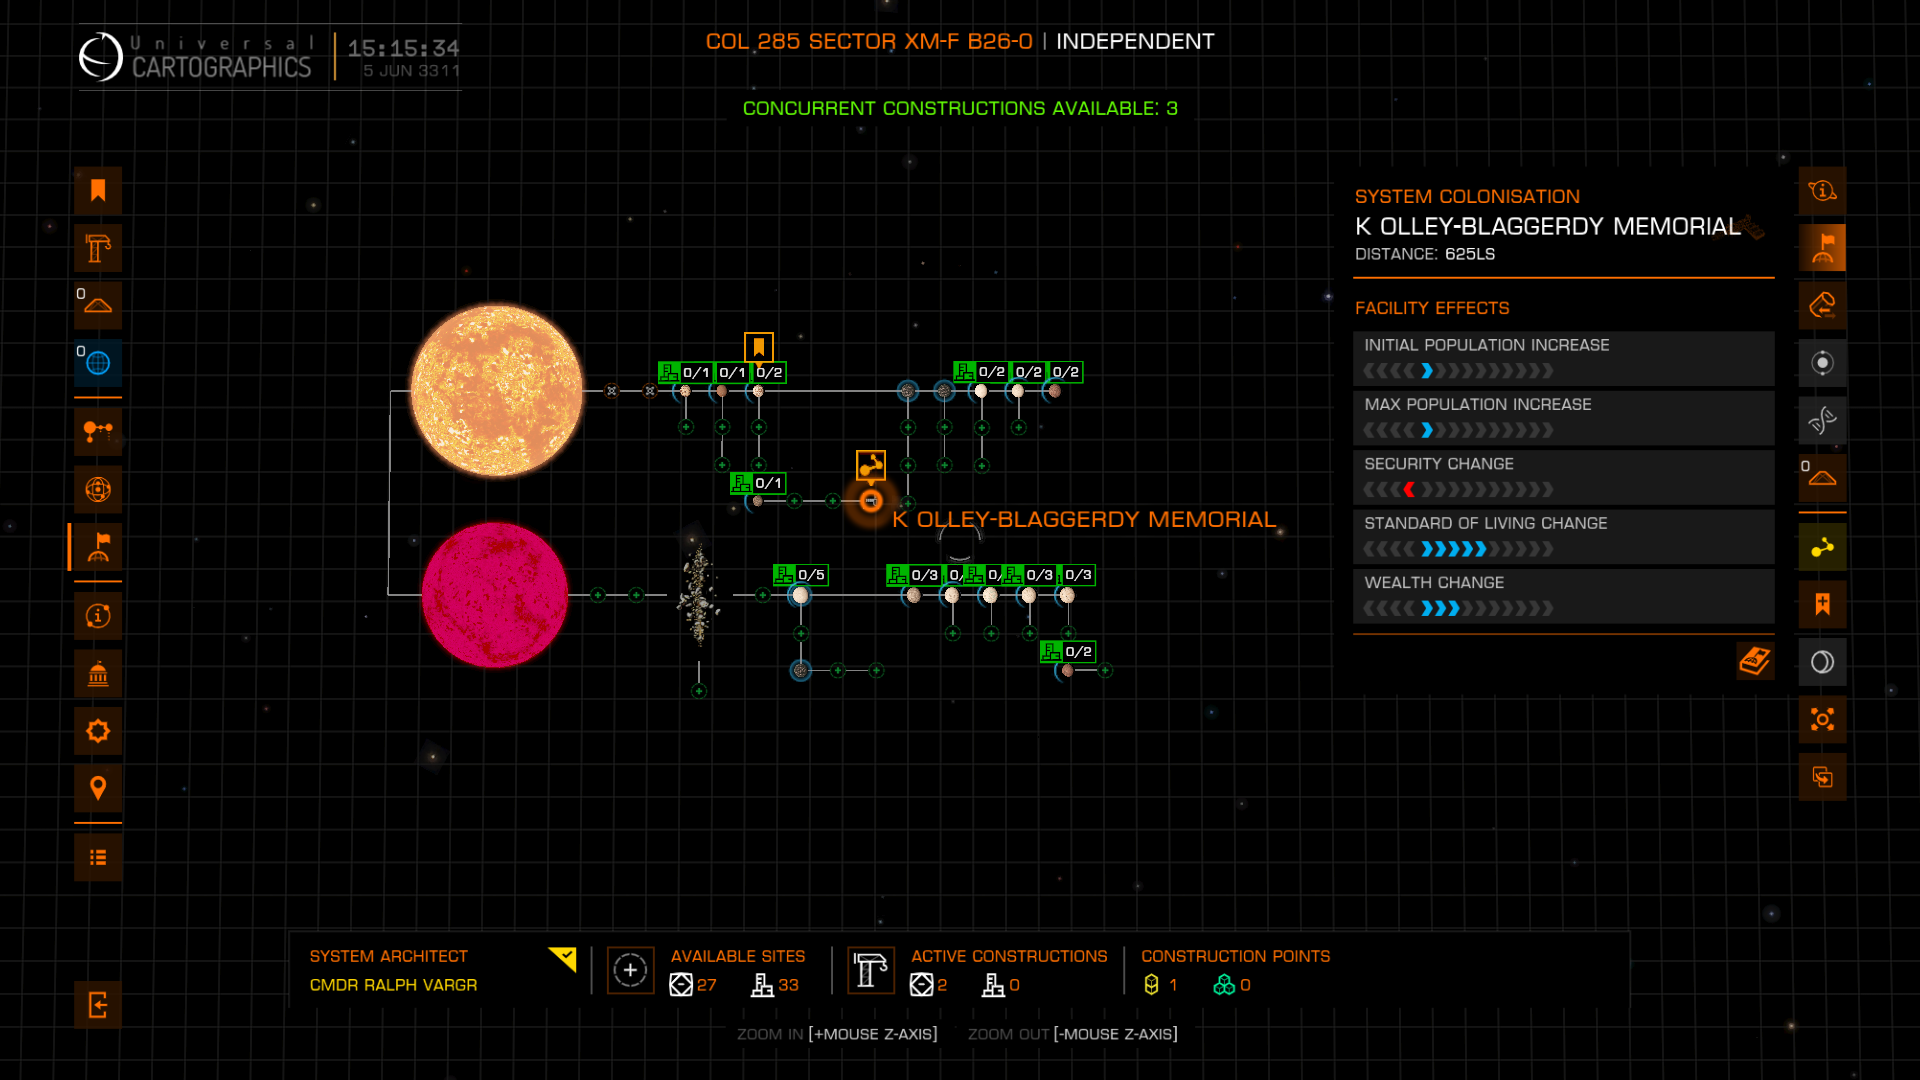Toggle blue globe filter in left sidebar
Viewport: 1920px width, 1080px height.
click(x=98, y=363)
